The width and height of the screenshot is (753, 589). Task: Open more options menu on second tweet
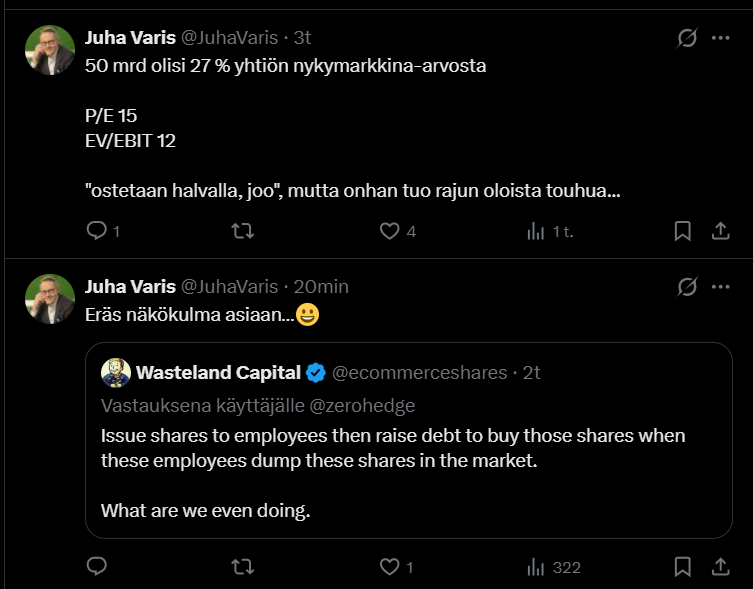point(720,287)
